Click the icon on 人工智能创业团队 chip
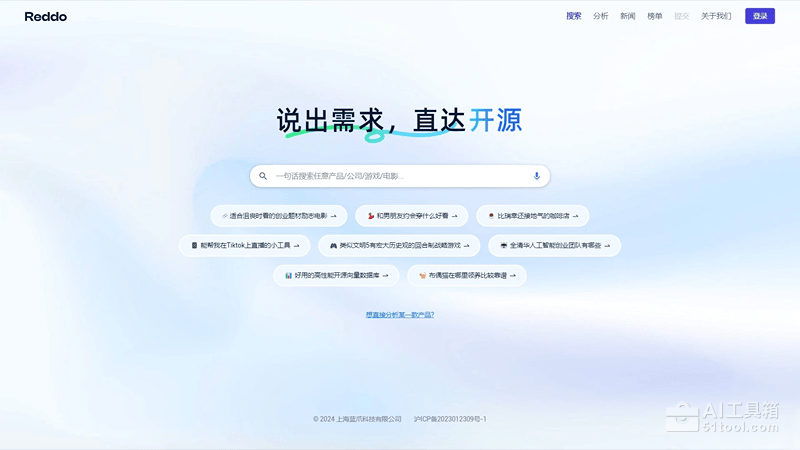The image size is (800, 450). click(x=503, y=245)
